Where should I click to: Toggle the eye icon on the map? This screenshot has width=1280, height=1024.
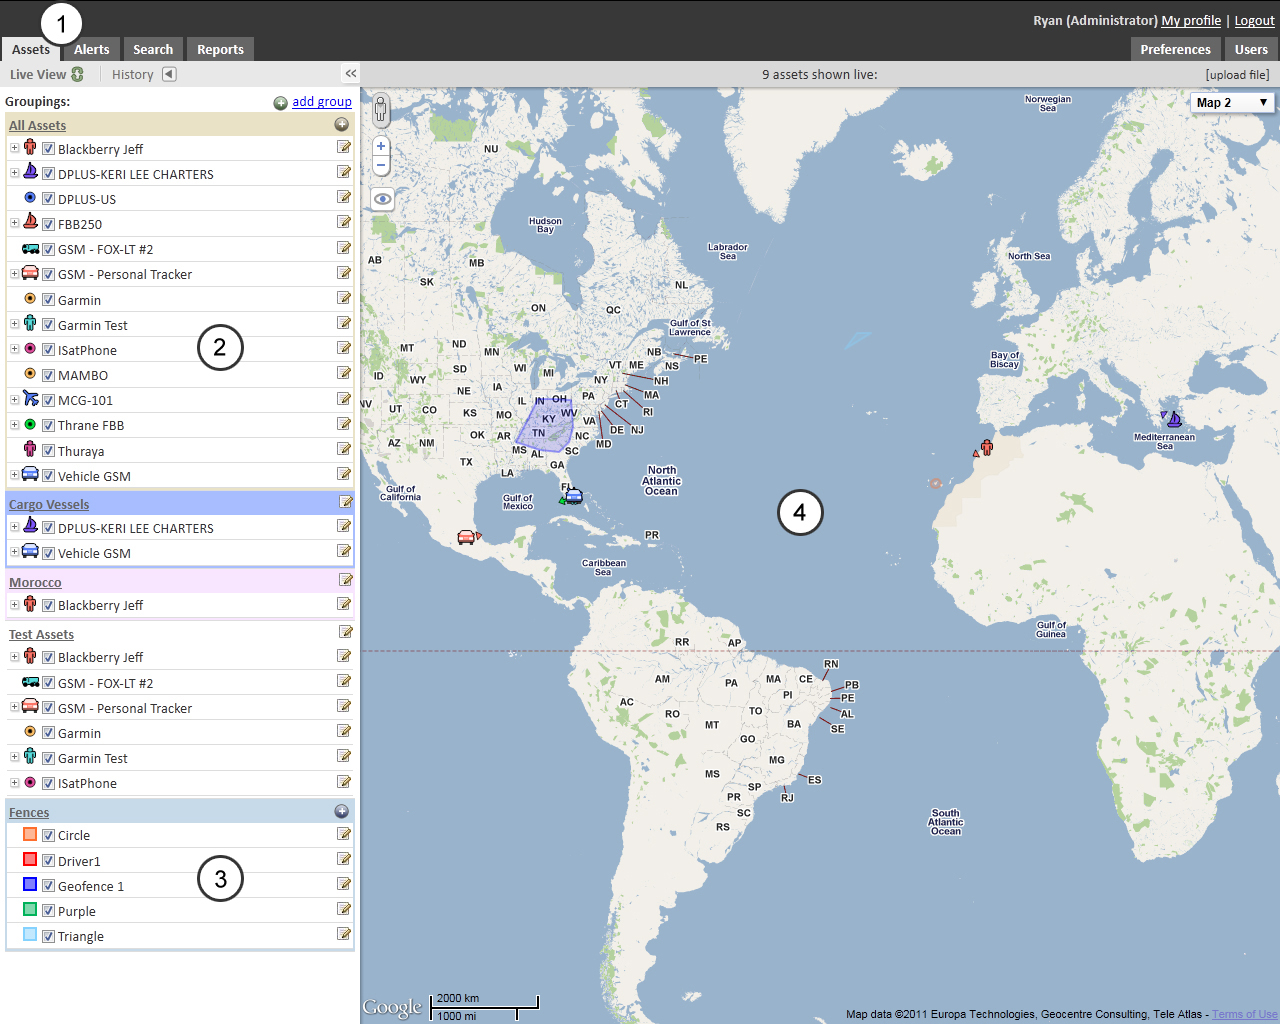[x=381, y=198]
